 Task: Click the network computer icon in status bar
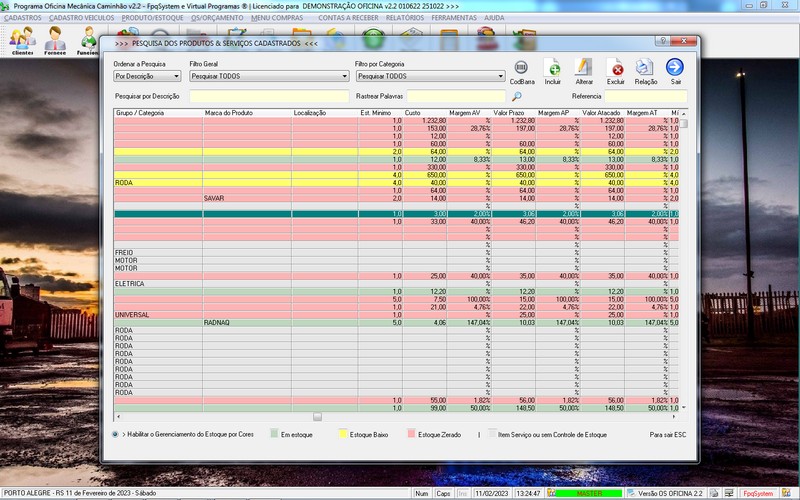(729, 493)
